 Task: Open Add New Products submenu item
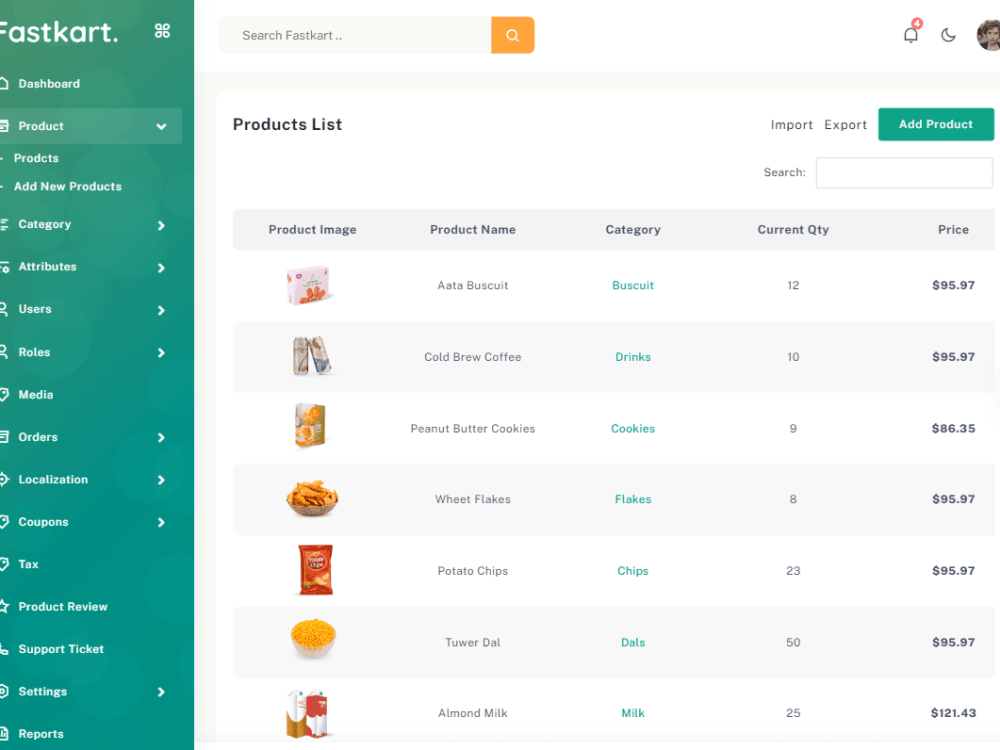point(68,186)
